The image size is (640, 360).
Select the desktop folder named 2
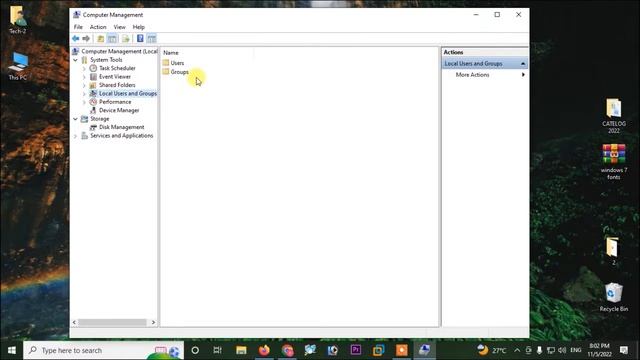[613, 251]
